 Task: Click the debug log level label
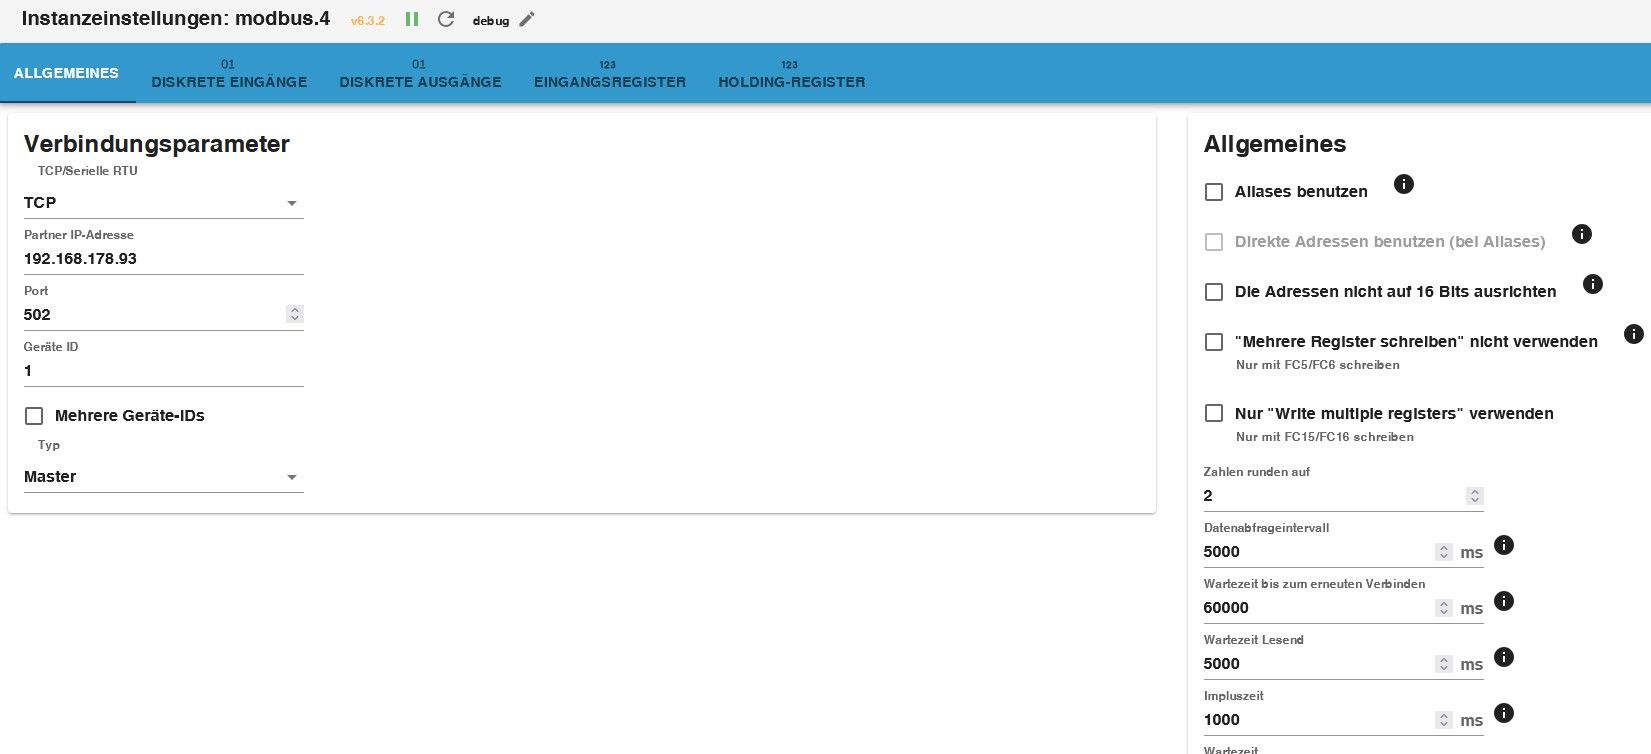click(491, 21)
